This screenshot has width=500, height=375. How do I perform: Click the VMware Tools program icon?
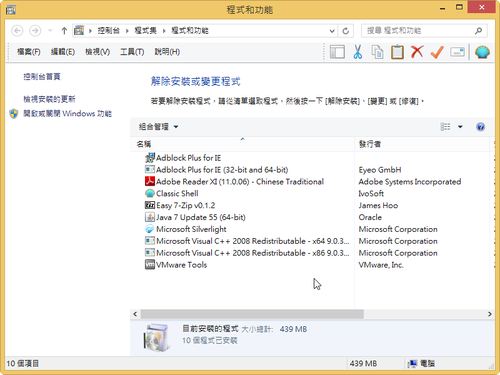click(x=150, y=264)
